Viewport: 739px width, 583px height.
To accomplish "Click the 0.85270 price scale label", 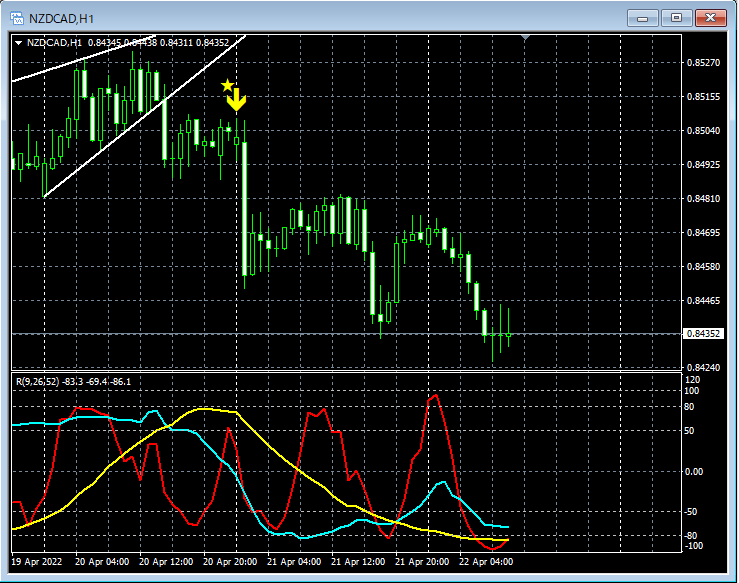I will click(703, 63).
